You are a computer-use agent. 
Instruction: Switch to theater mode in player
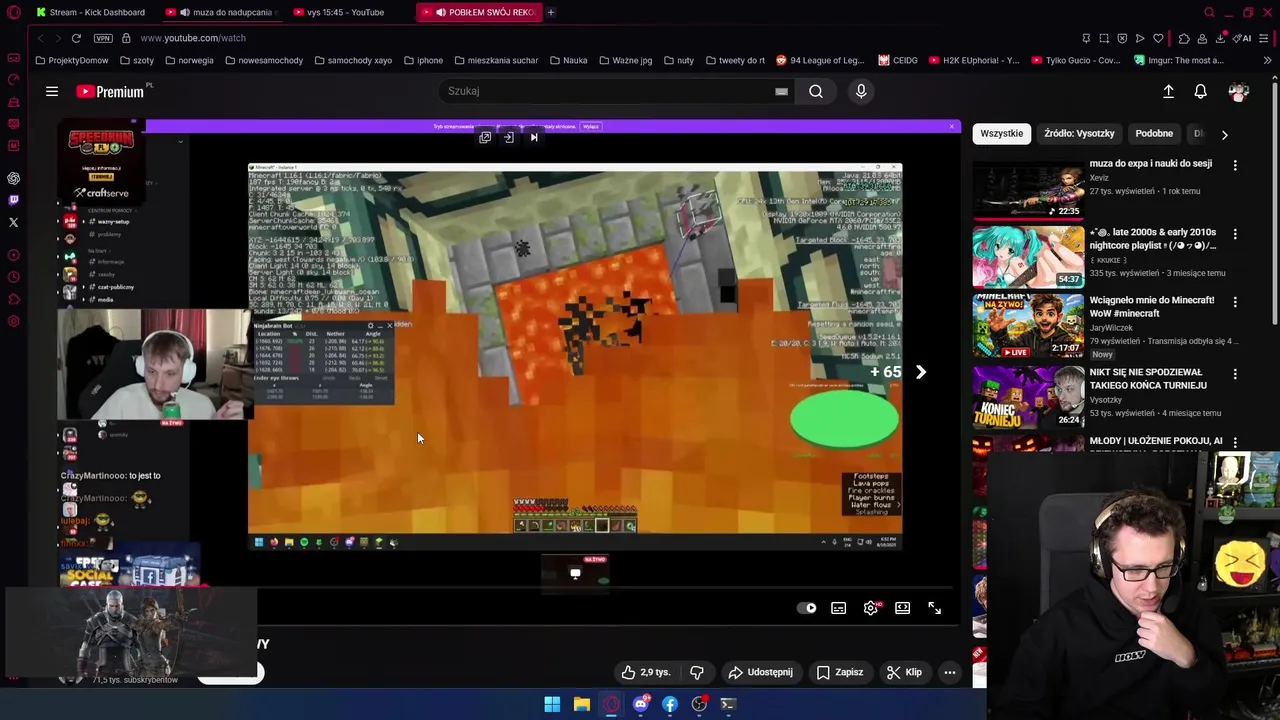tap(903, 608)
